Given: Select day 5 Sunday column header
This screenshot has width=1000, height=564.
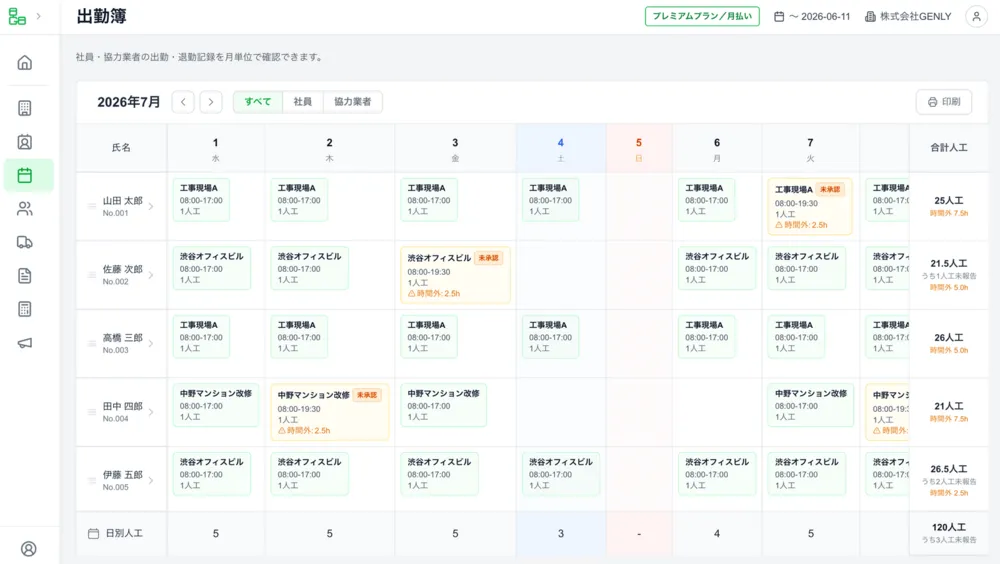Looking at the screenshot, I should pos(638,148).
